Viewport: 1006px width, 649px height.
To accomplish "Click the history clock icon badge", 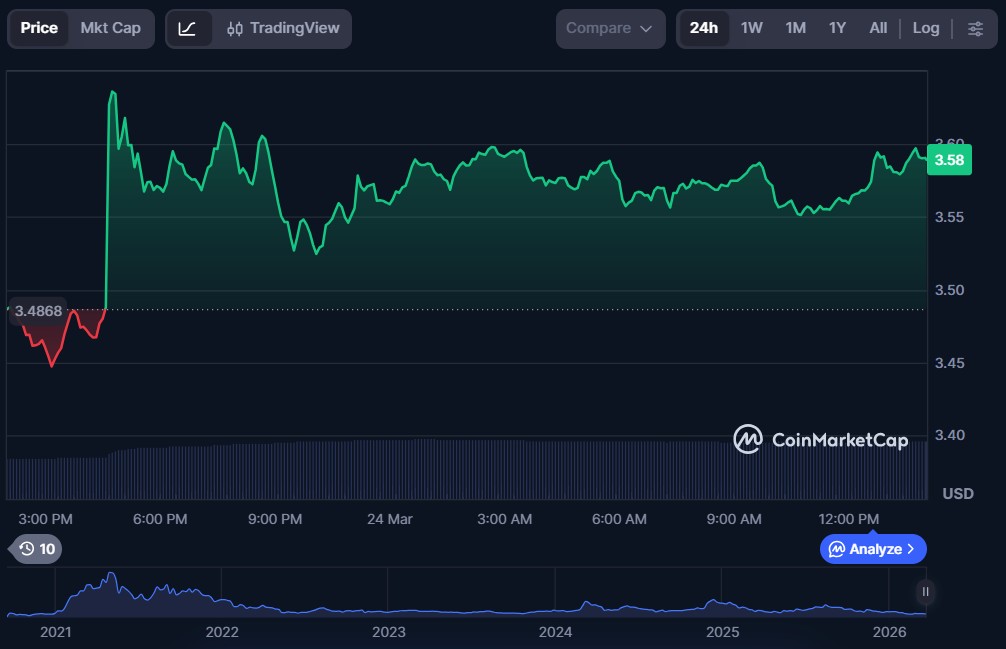I will tap(36, 549).
